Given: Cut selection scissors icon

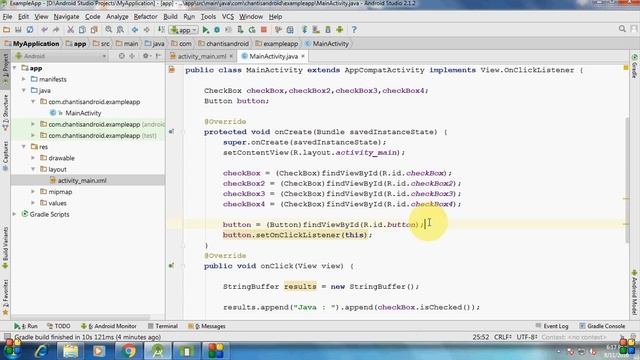Looking at the screenshot, I should click(71, 29).
